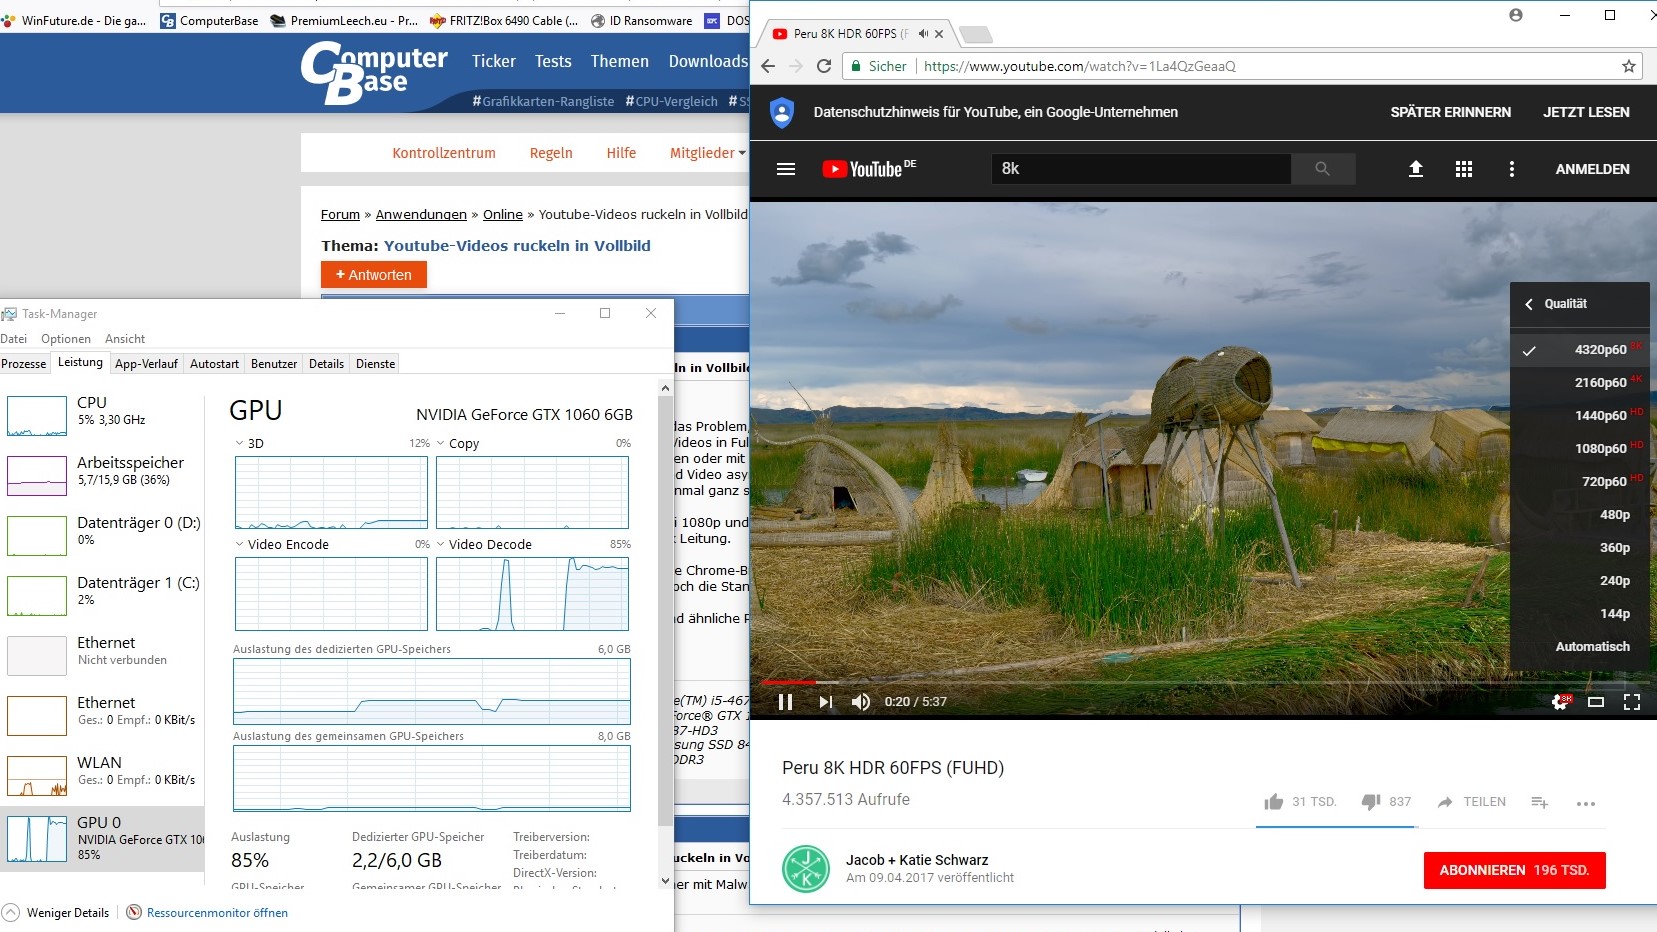Open Dienste tab in Task Manager
The height and width of the screenshot is (932, 1657).
pyautogui.click(x=375, y=364)
